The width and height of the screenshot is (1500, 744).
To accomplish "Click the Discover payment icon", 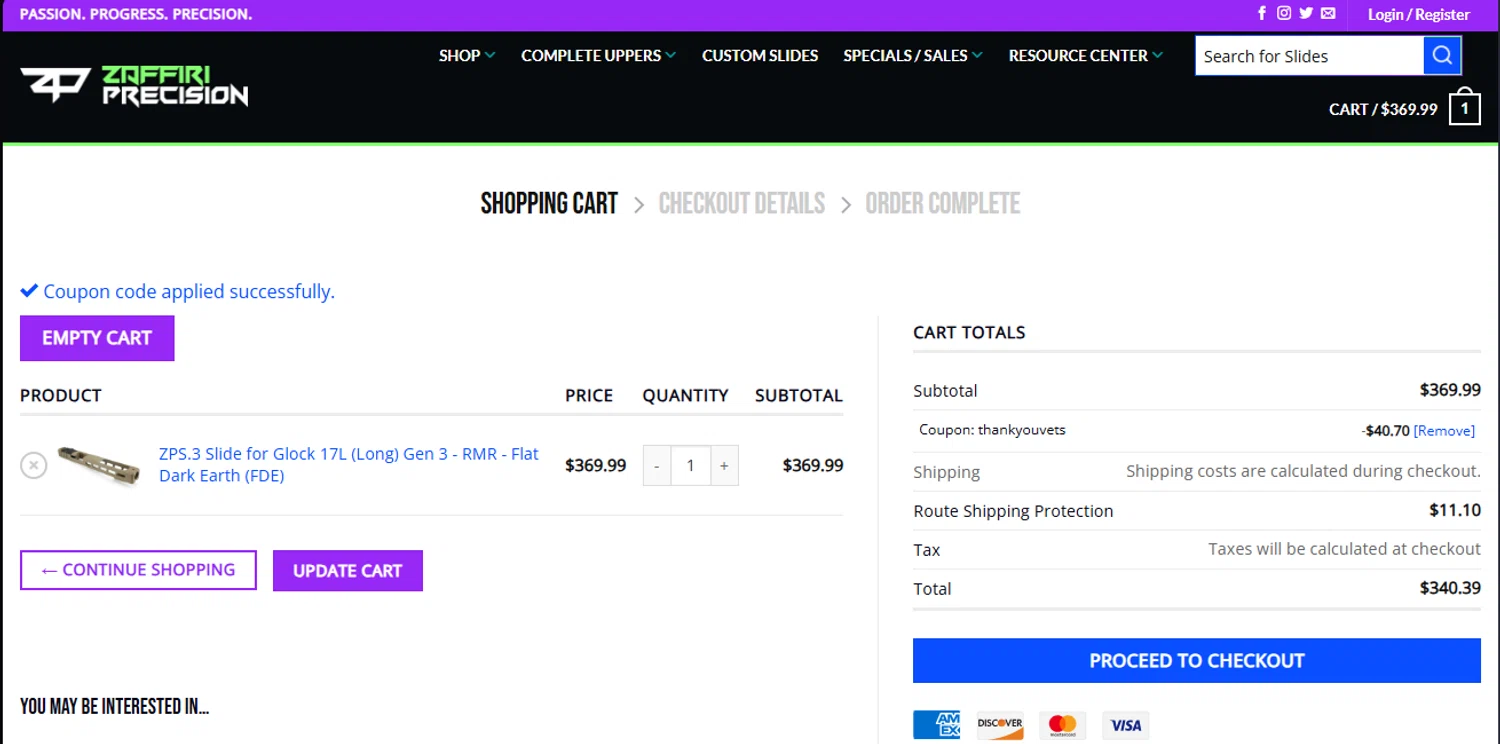I will tap(1000, 725).
